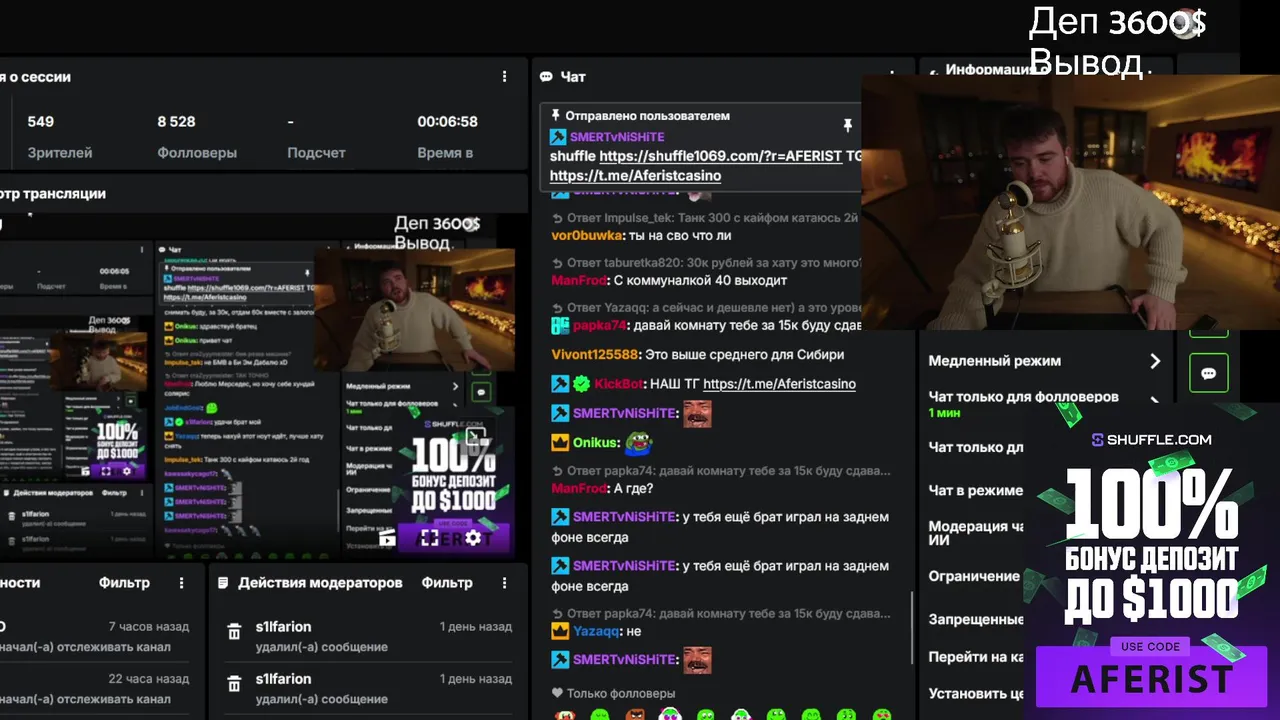The width and height of the screenshot is (1280, 720).
Task: Open the session info three-dot menu
Action: [x=504, y=77]
